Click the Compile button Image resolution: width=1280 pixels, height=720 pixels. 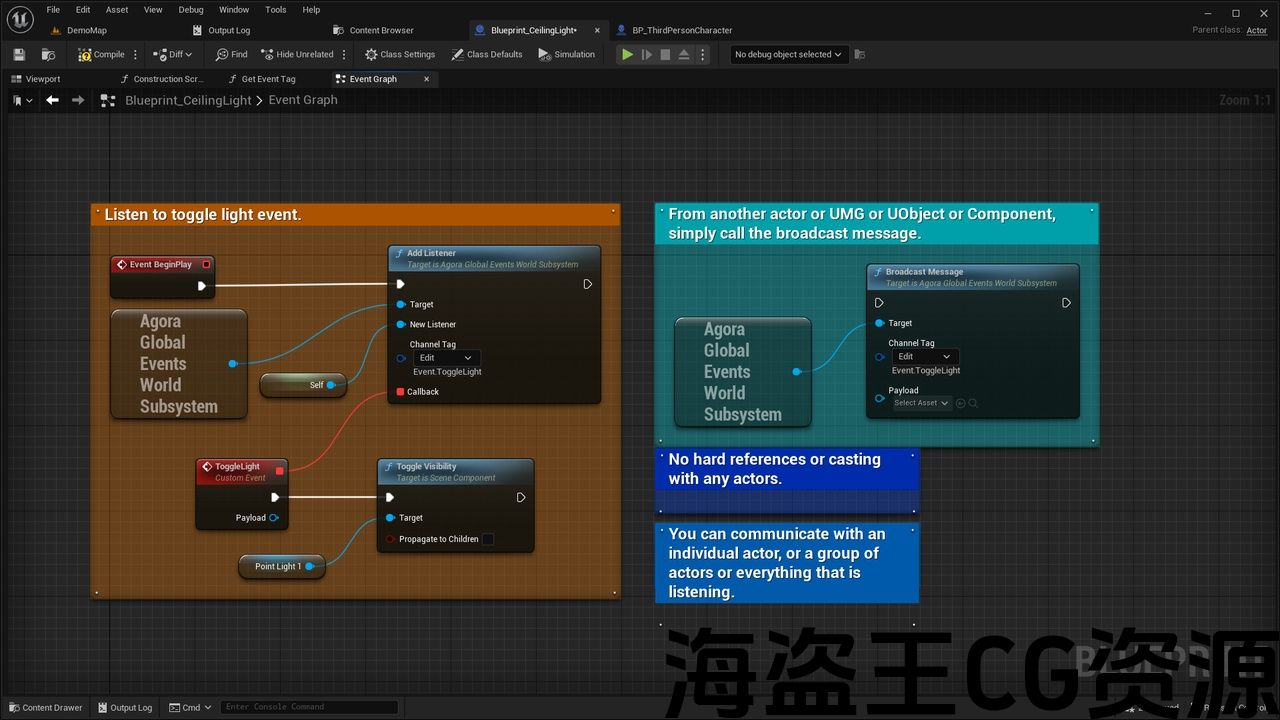(102, 54)
